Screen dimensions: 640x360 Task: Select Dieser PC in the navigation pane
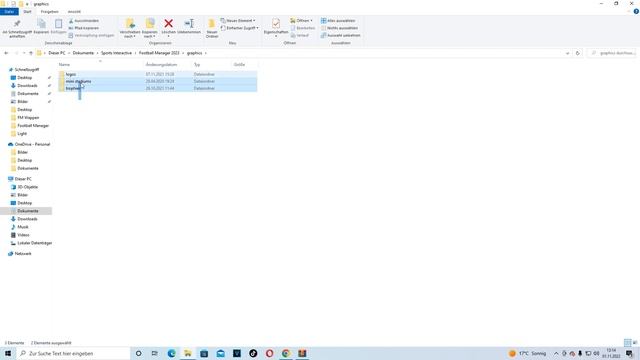22,179
